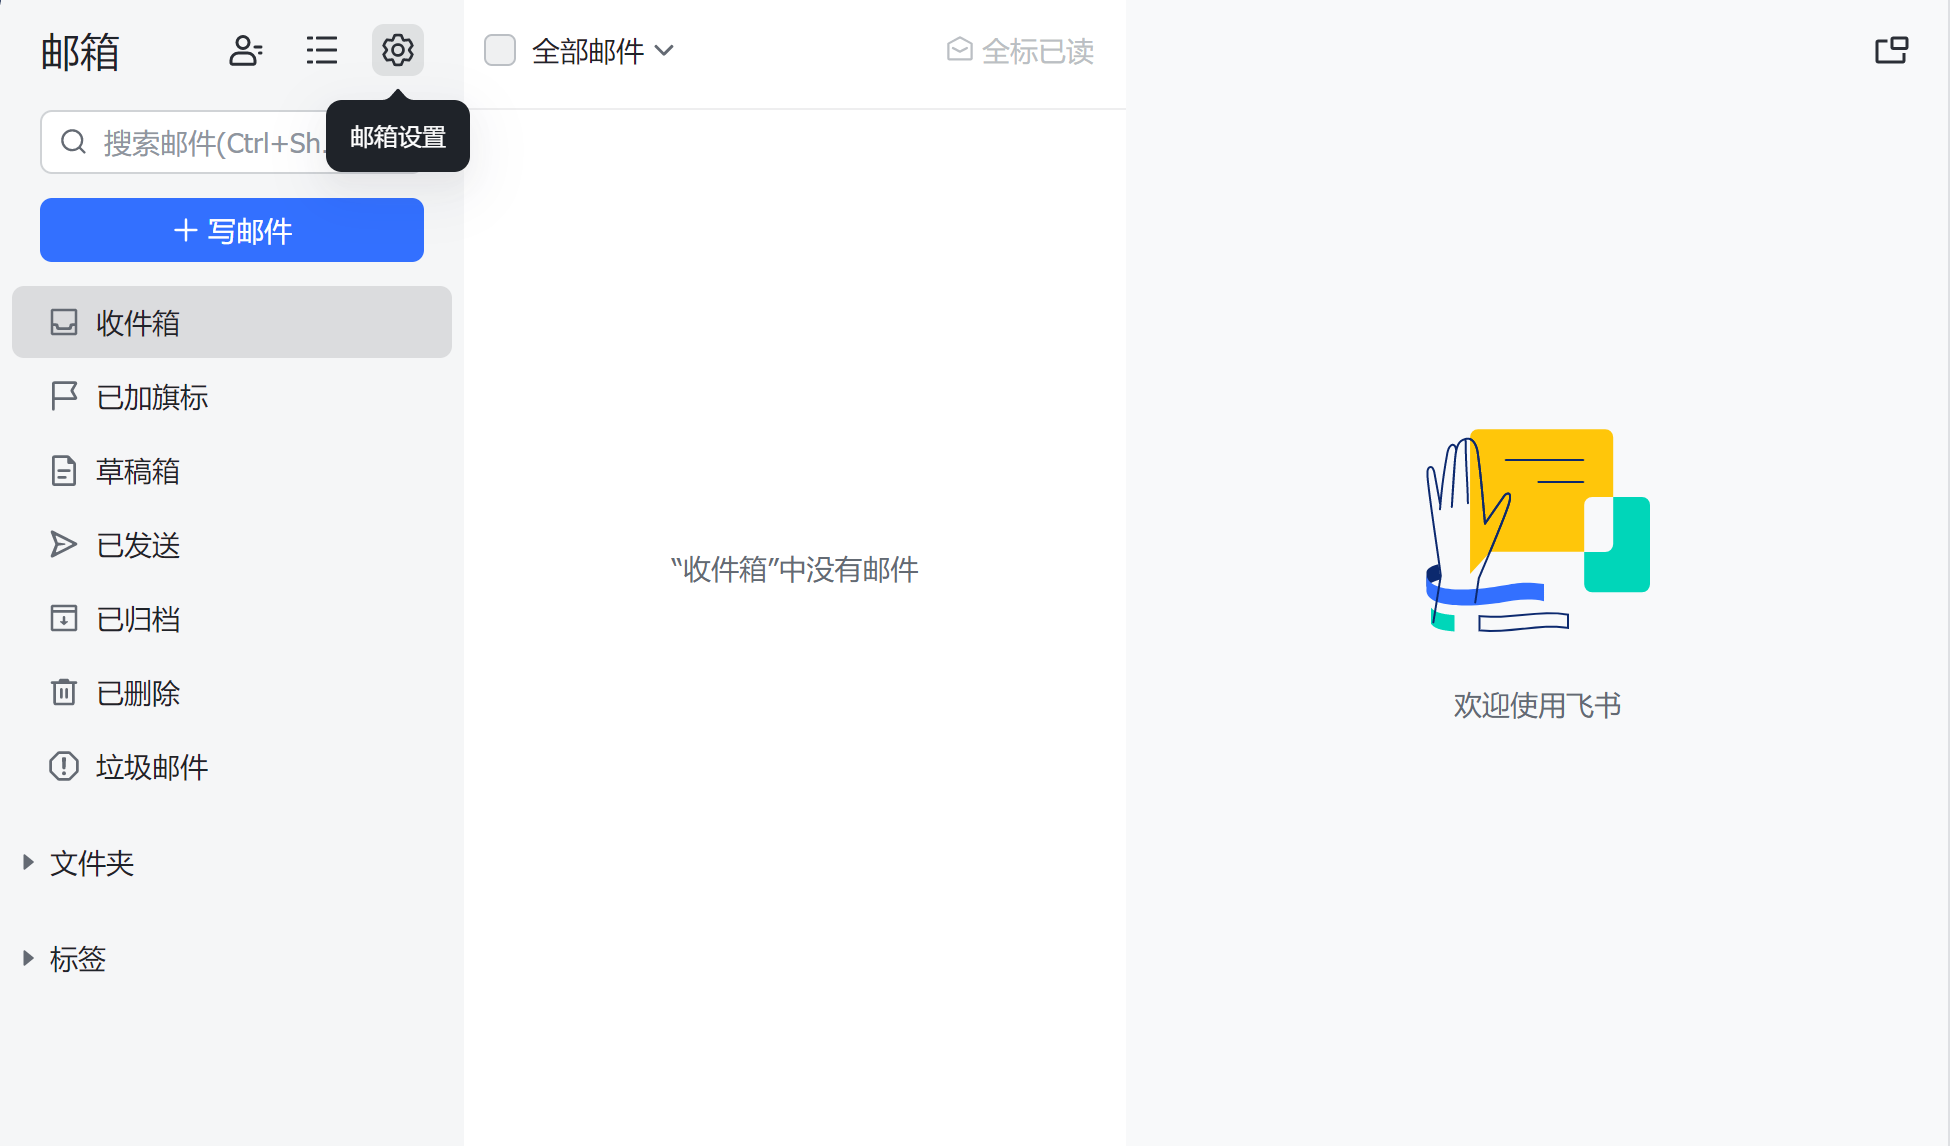Image resolution: width=1950 pixels, height=1146 pixels.
Task: Open the 草稿箱 drafts folder
Action: coord(138,471)
